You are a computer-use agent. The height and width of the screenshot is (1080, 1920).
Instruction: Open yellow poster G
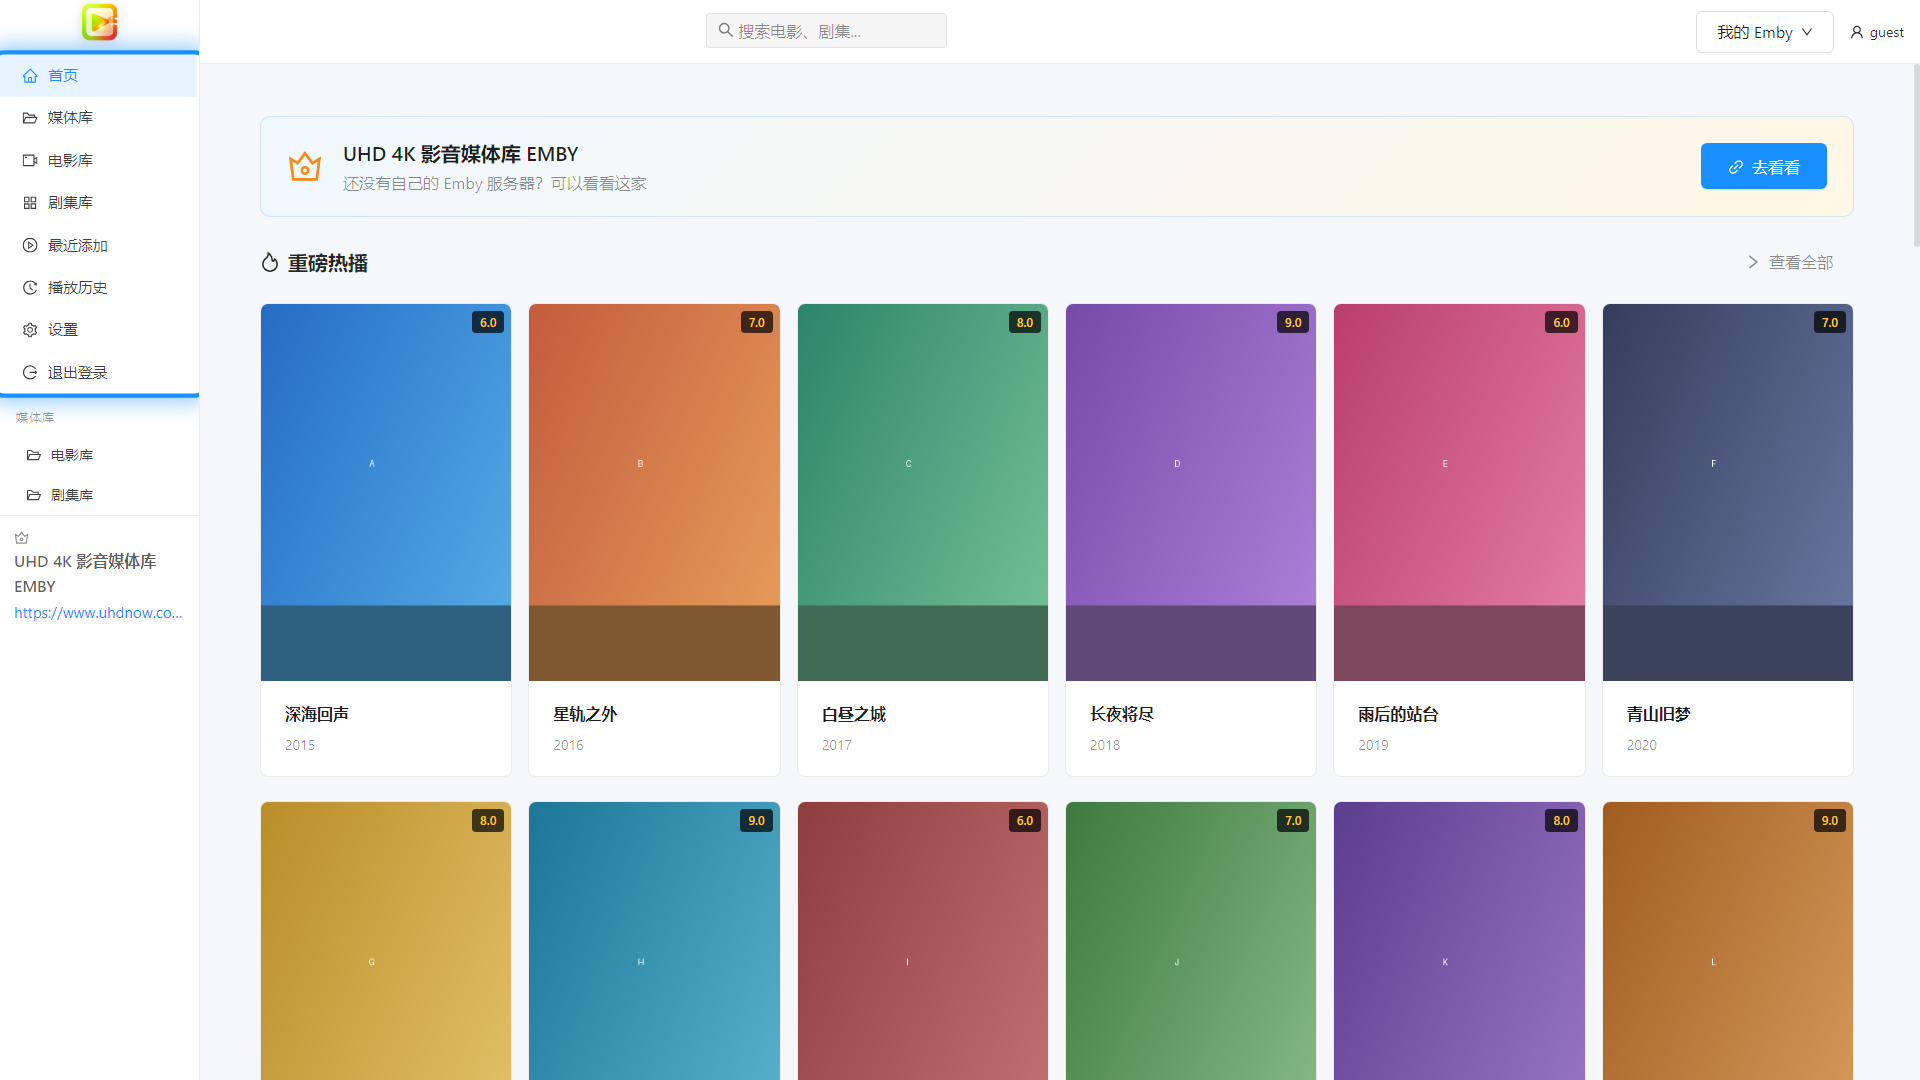(386, 940)
